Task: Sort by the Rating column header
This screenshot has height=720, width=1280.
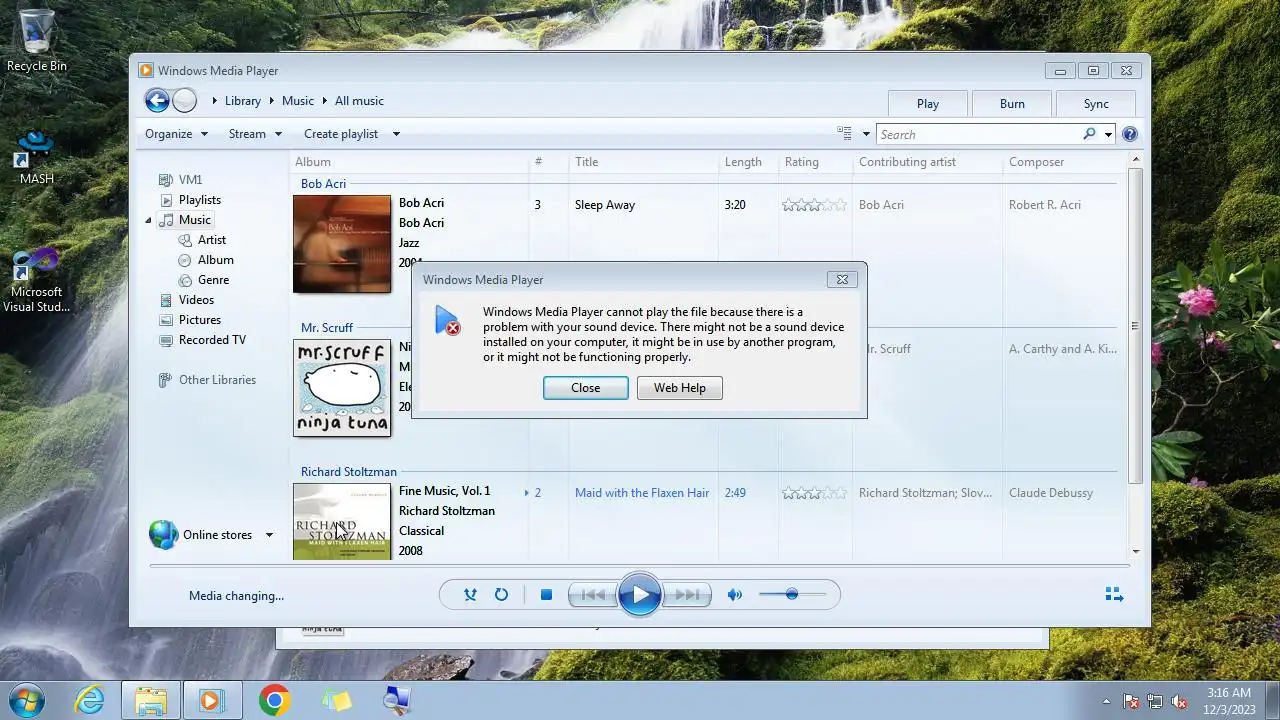Action: point(802,162)
